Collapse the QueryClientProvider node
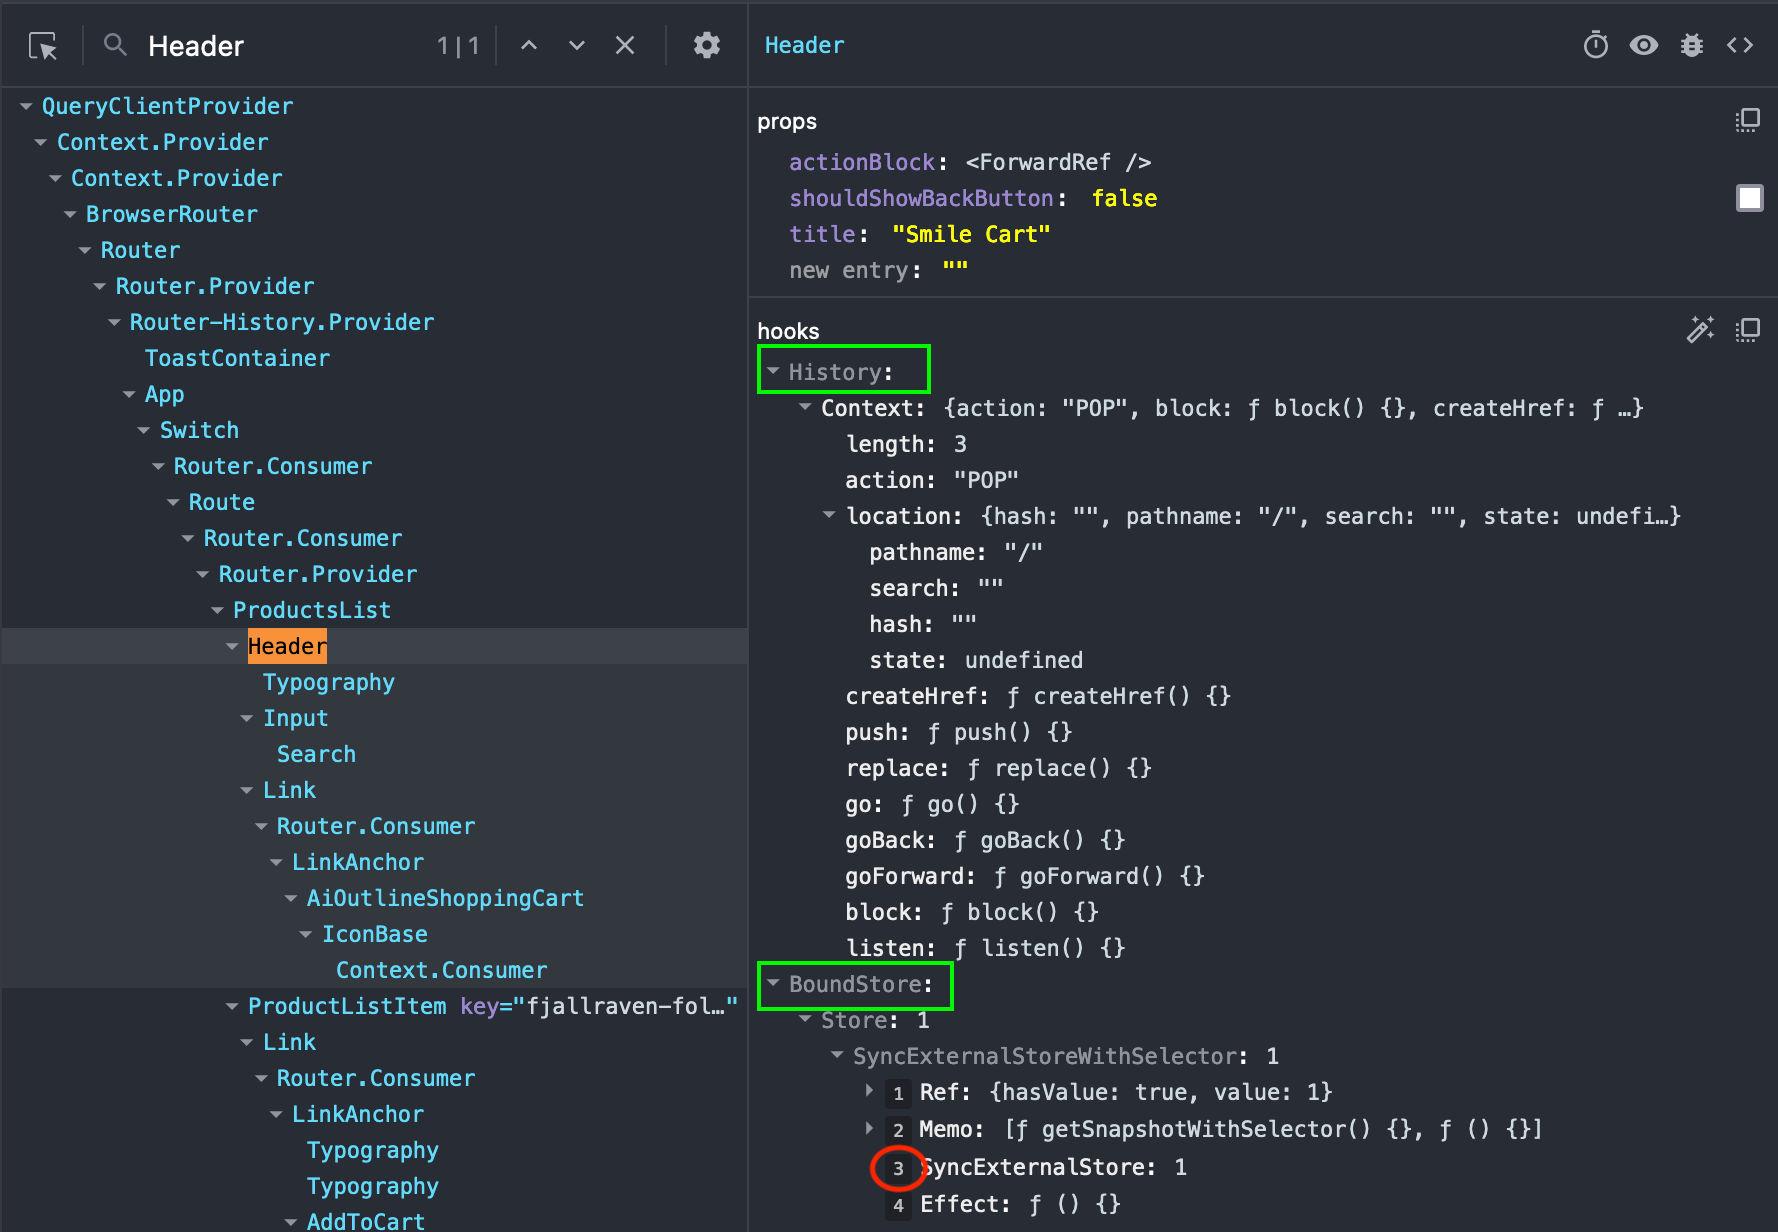1778x1232 pixels. pyautogui.click(x=26, y=106)
